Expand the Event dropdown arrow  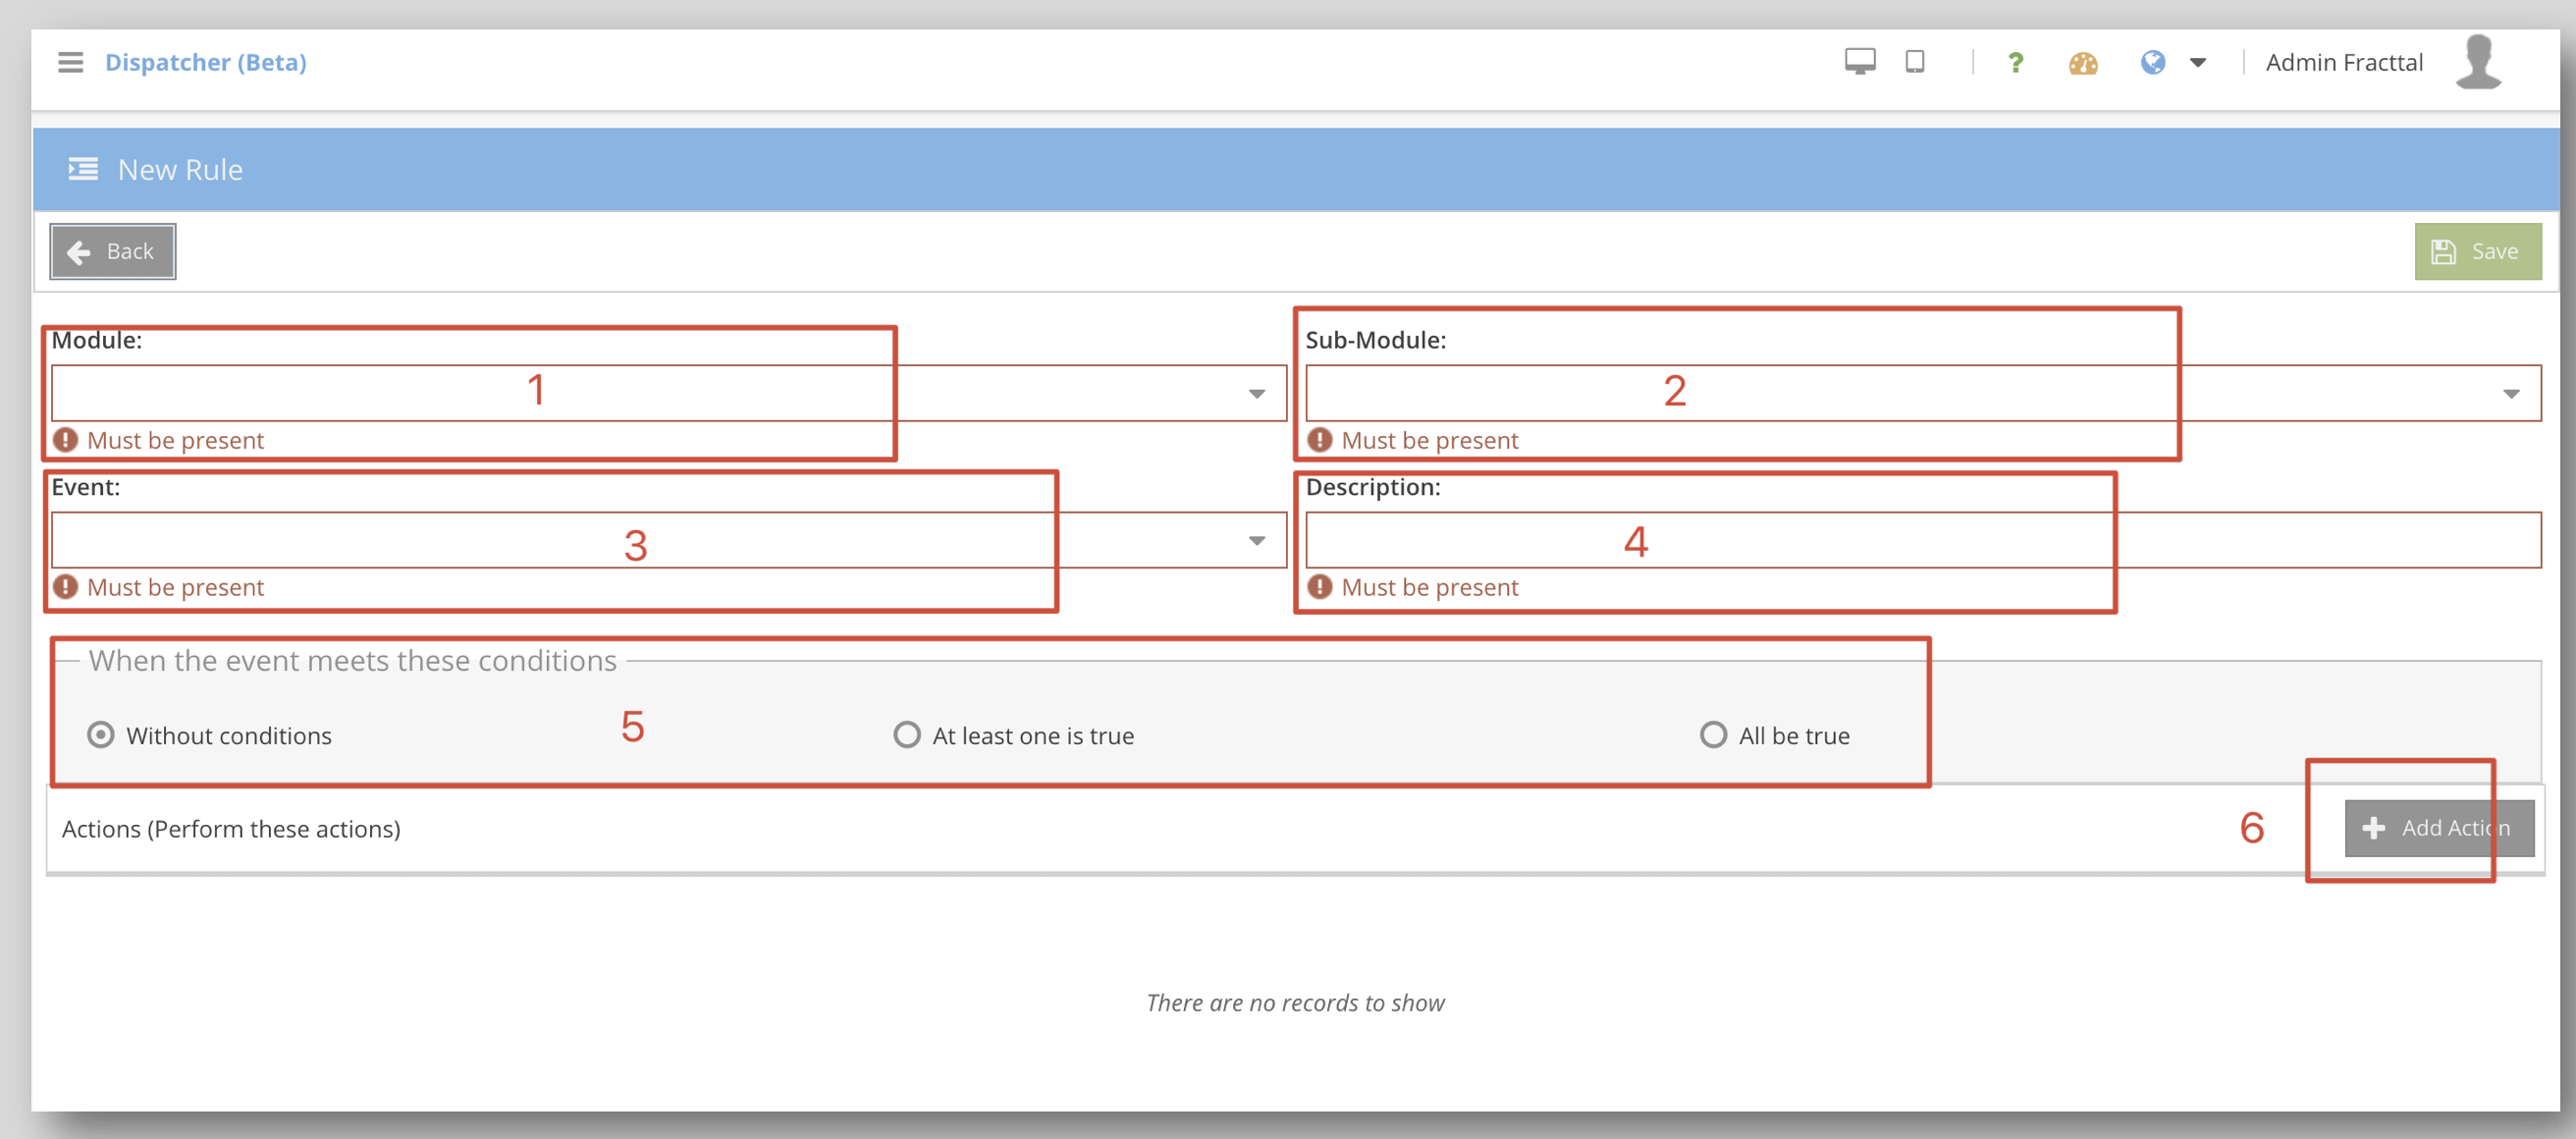[x=1256, y=541]
